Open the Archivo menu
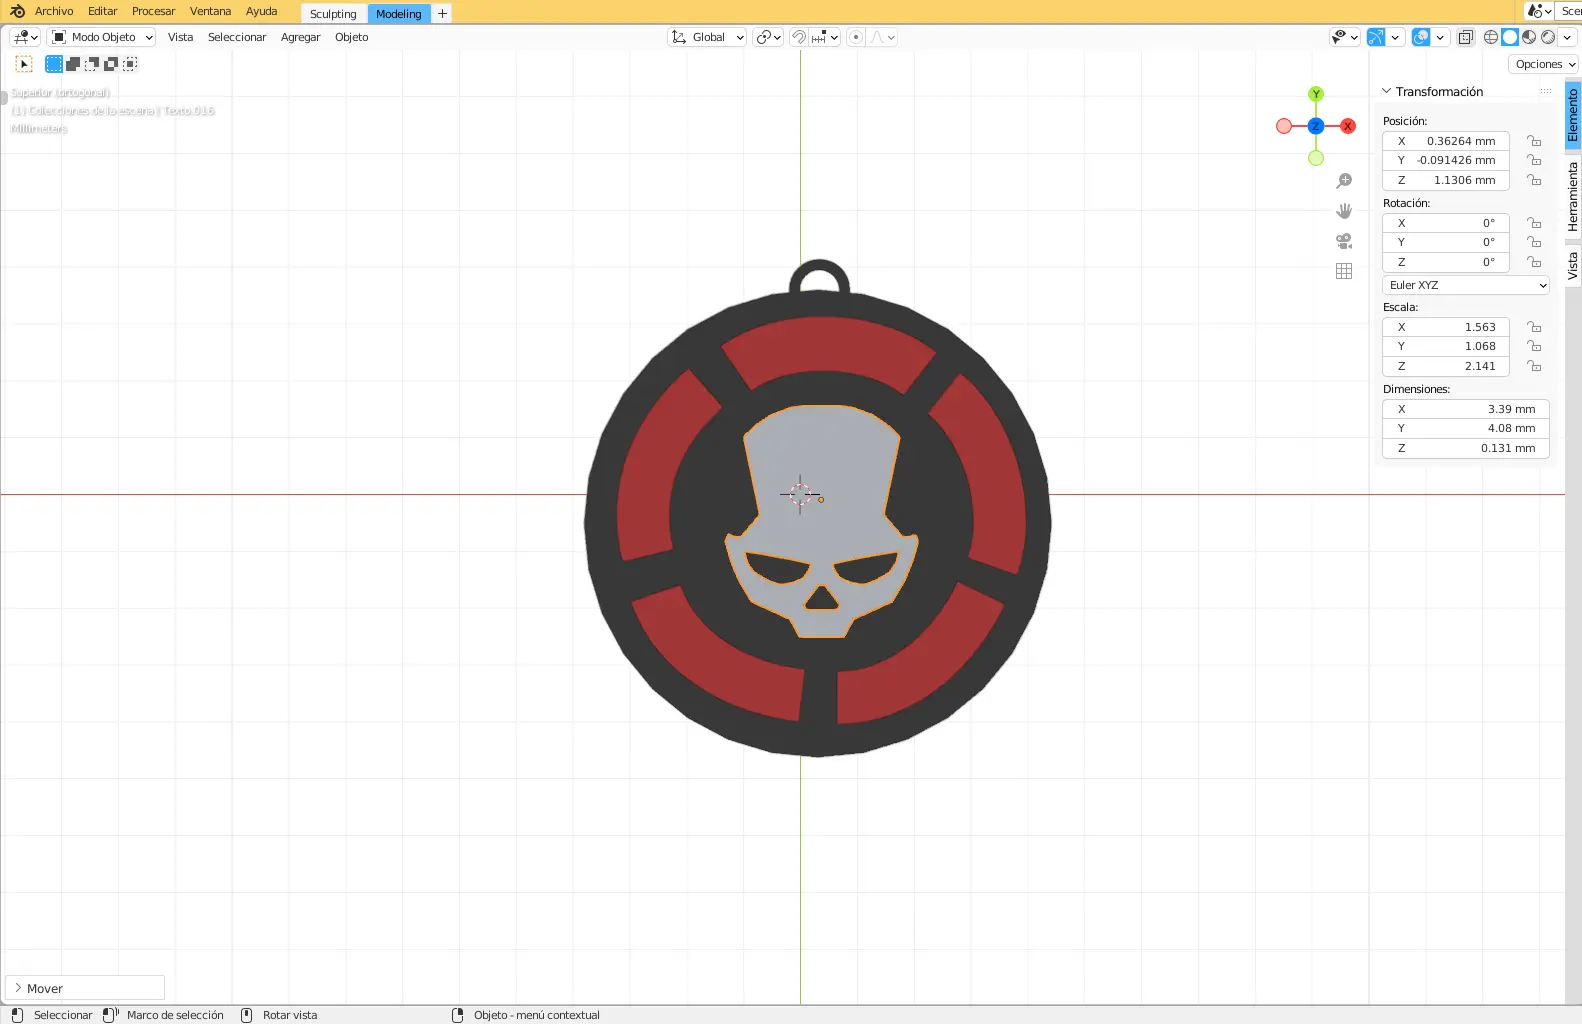Viewport: 1582px width, 1024px height. 54,11
